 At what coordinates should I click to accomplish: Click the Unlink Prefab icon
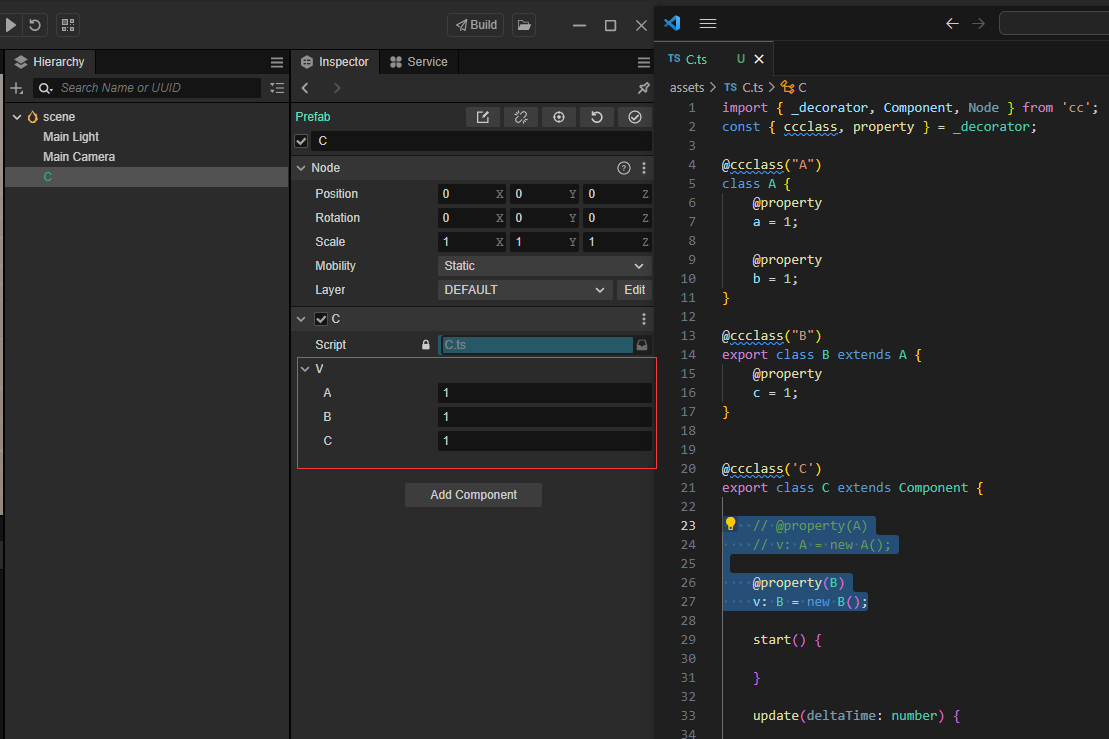tap(521, 117)
